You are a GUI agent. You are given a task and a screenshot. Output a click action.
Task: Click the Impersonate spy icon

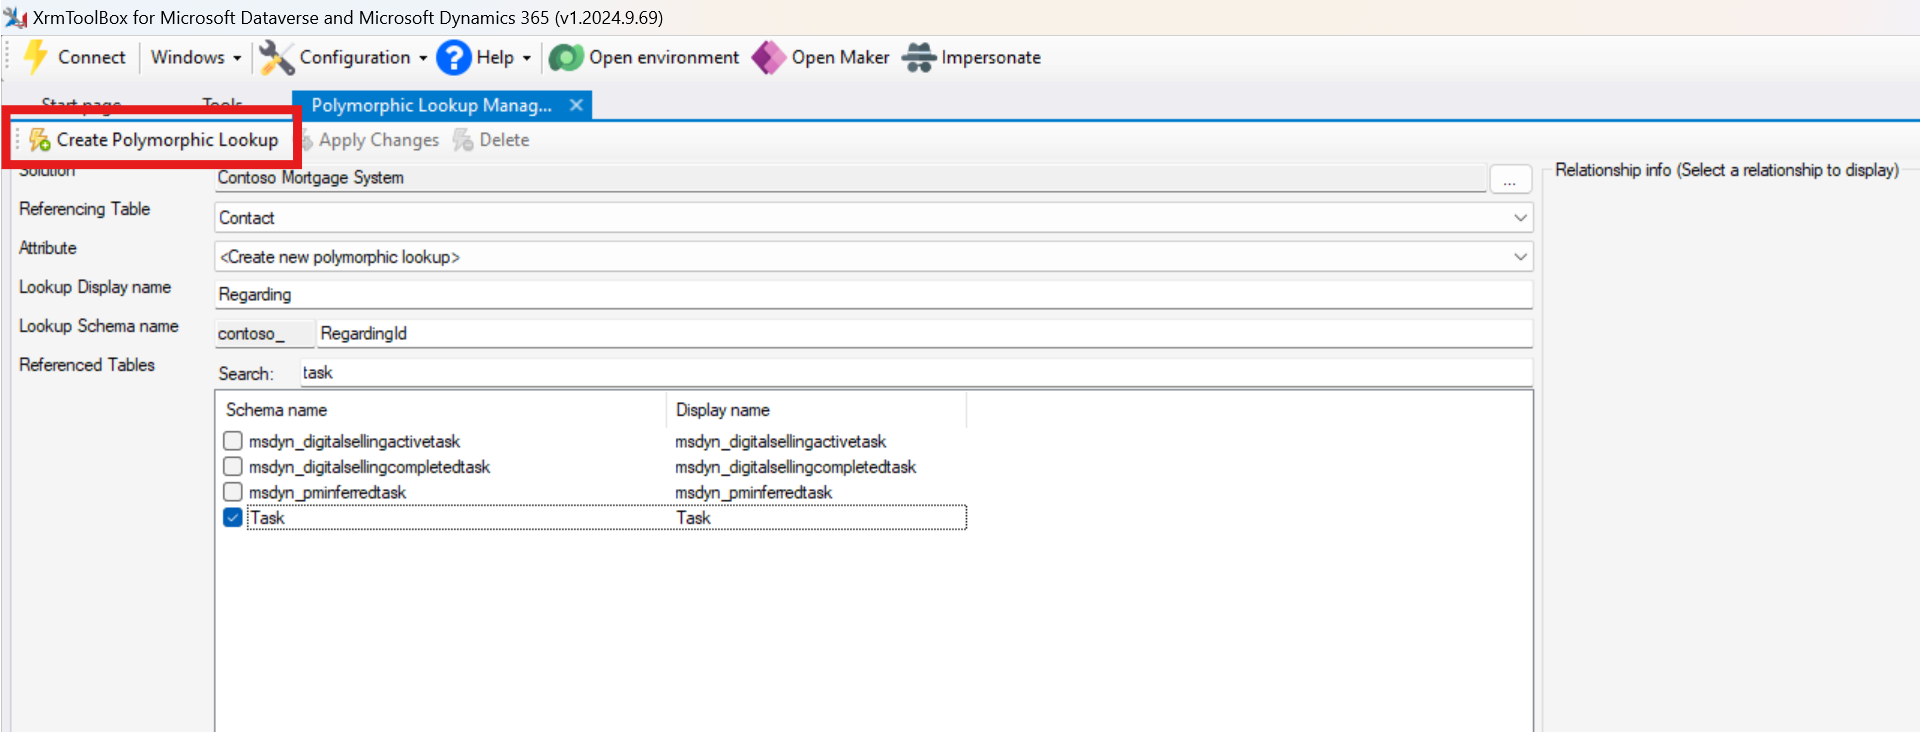point(918,58)
